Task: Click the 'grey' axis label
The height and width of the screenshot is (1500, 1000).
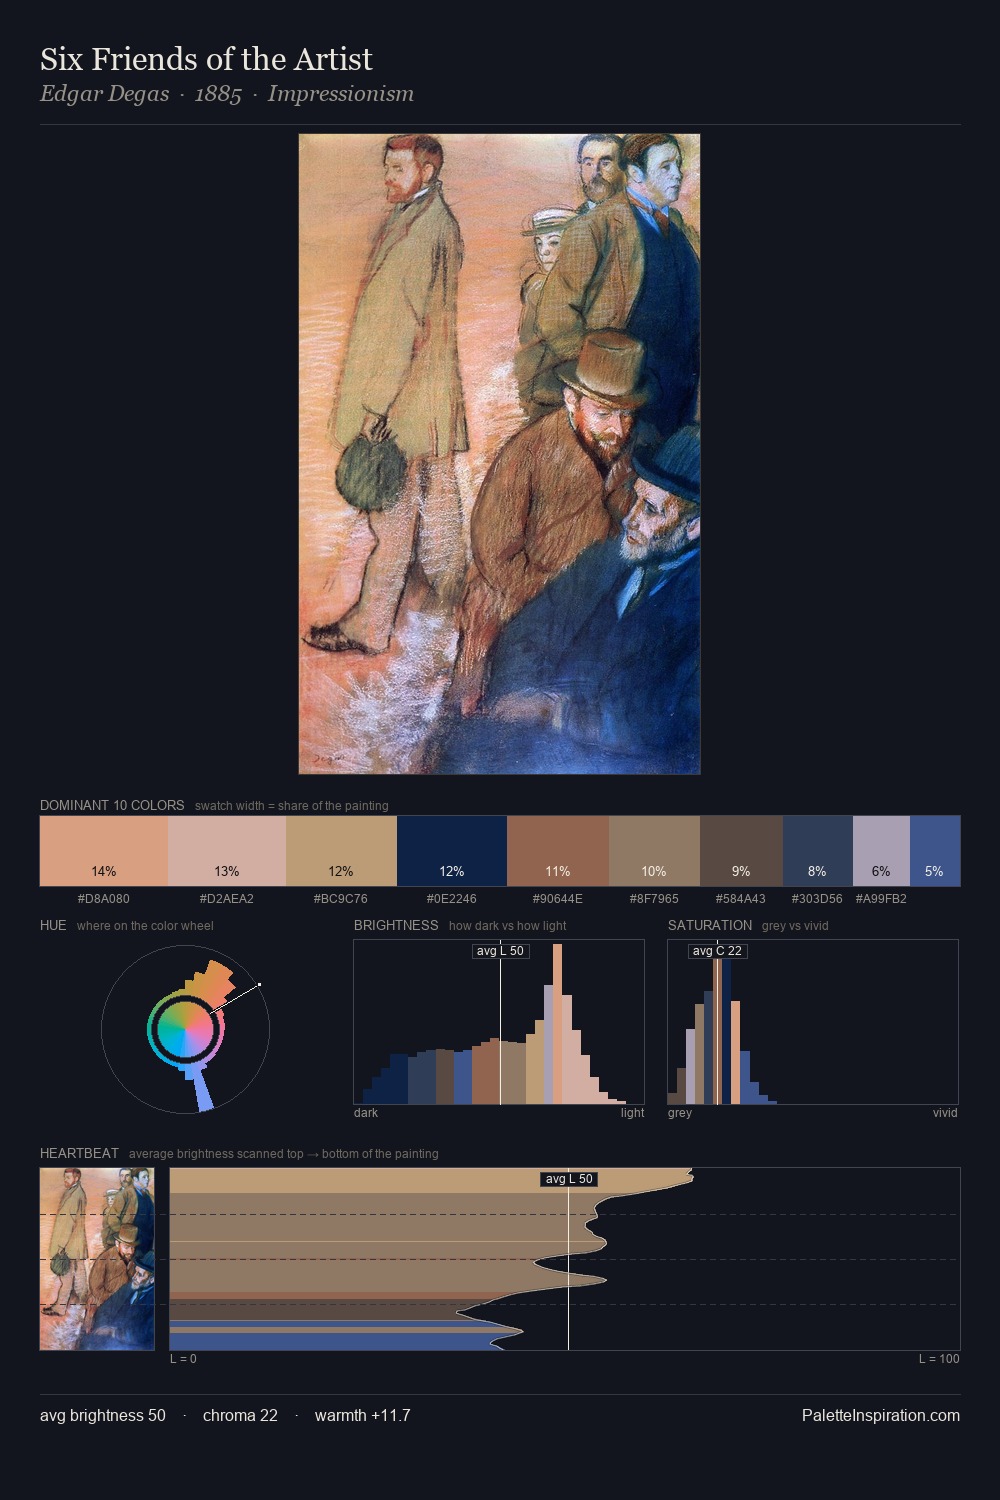Action: click(680, 1113)
